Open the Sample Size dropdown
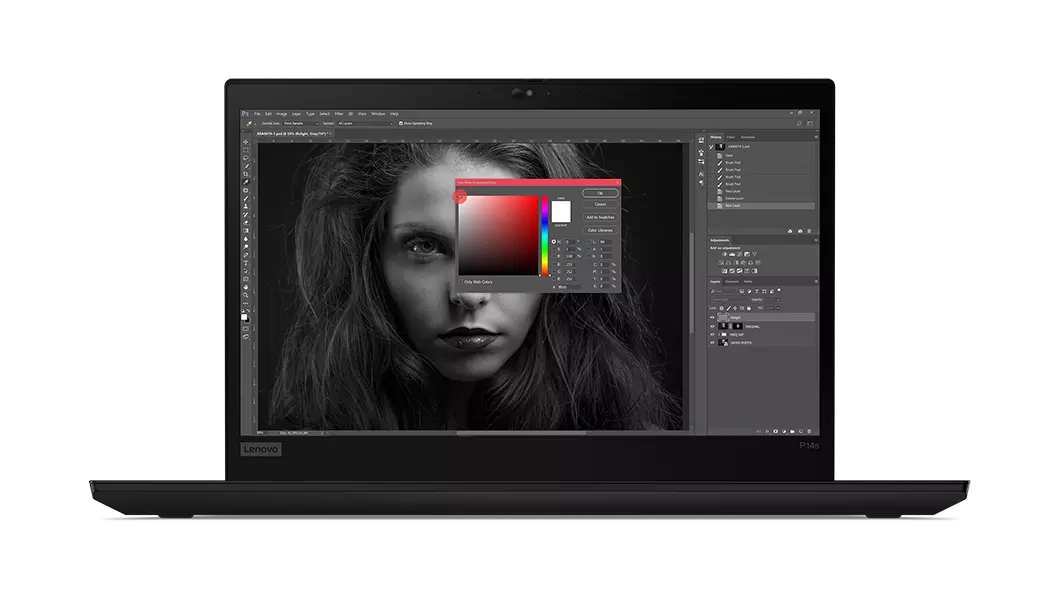The image size is (1060, 596). 301,123
